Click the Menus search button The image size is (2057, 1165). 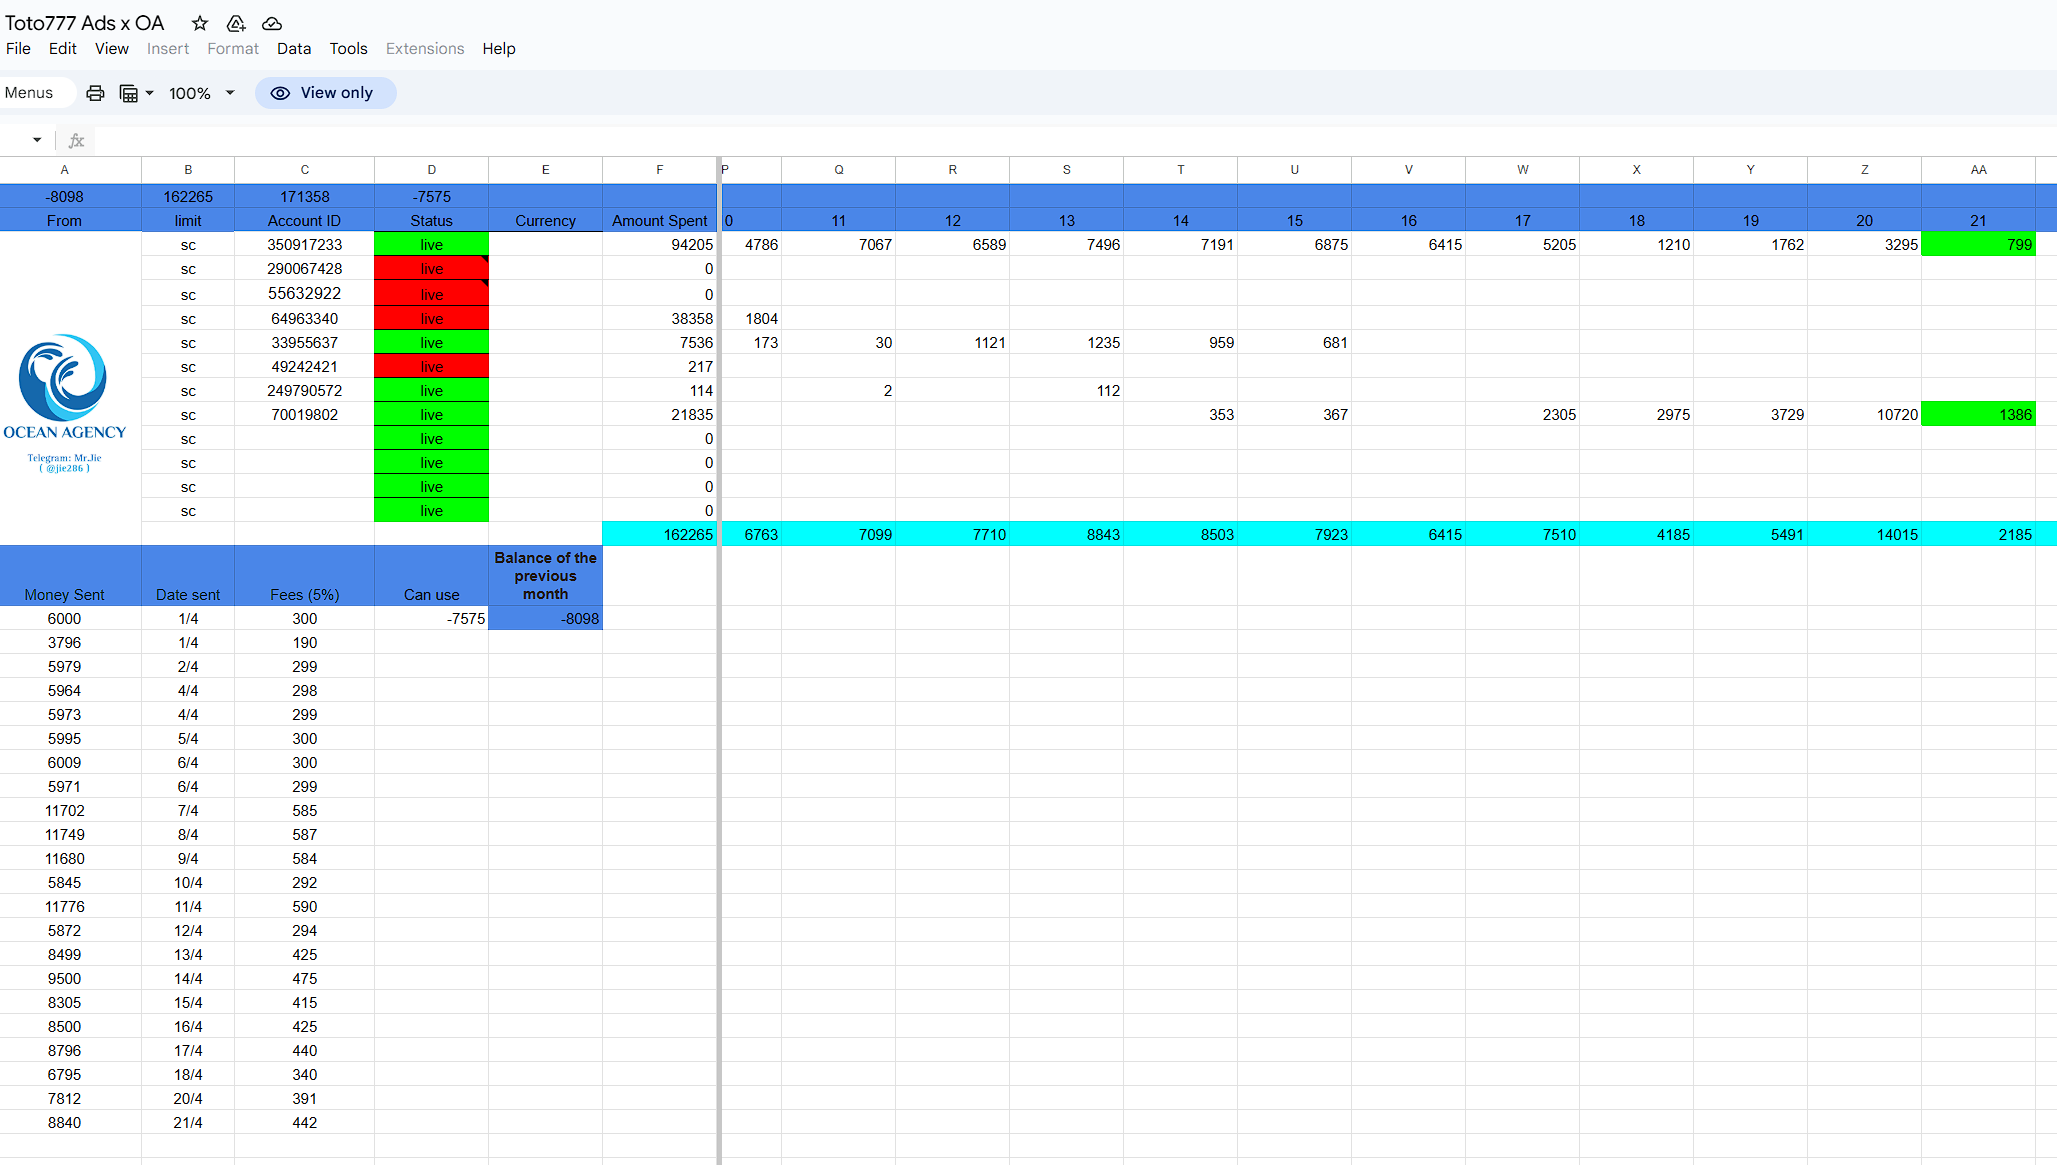coord(30,93)
